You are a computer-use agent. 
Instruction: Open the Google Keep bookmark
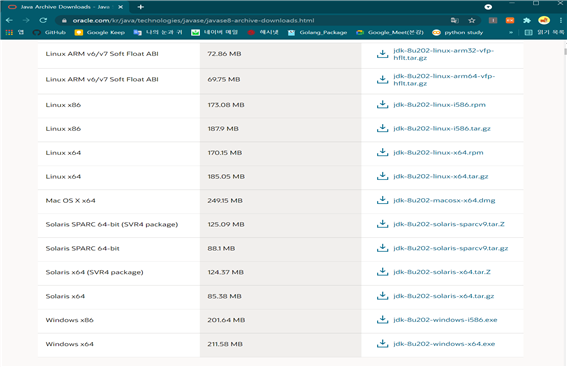(x=99, y=33)
